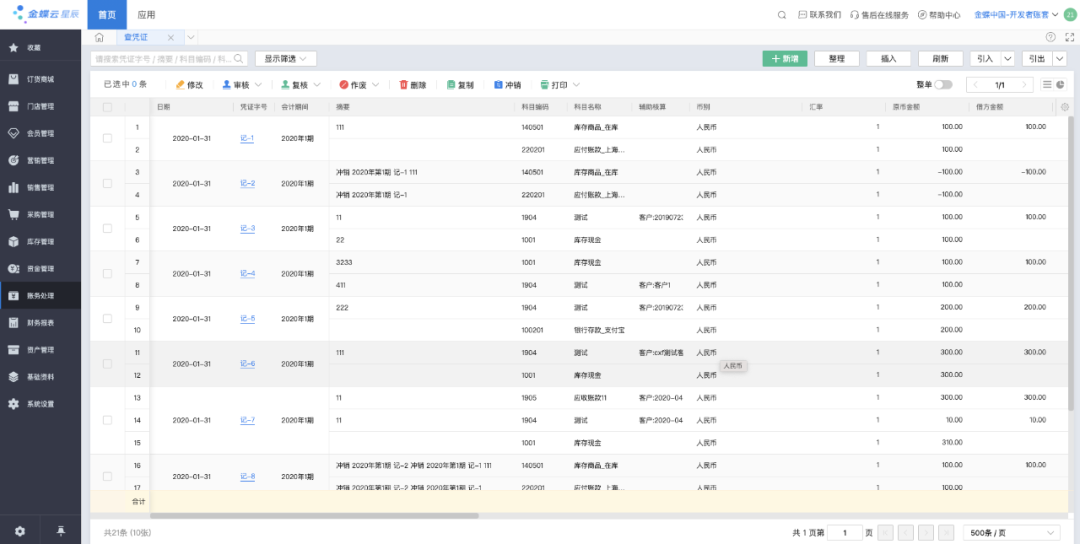This screenshot has width=1080, height=544.
Task: Open 资金管理 in the sidebar
Action: (x=40, y=269)
